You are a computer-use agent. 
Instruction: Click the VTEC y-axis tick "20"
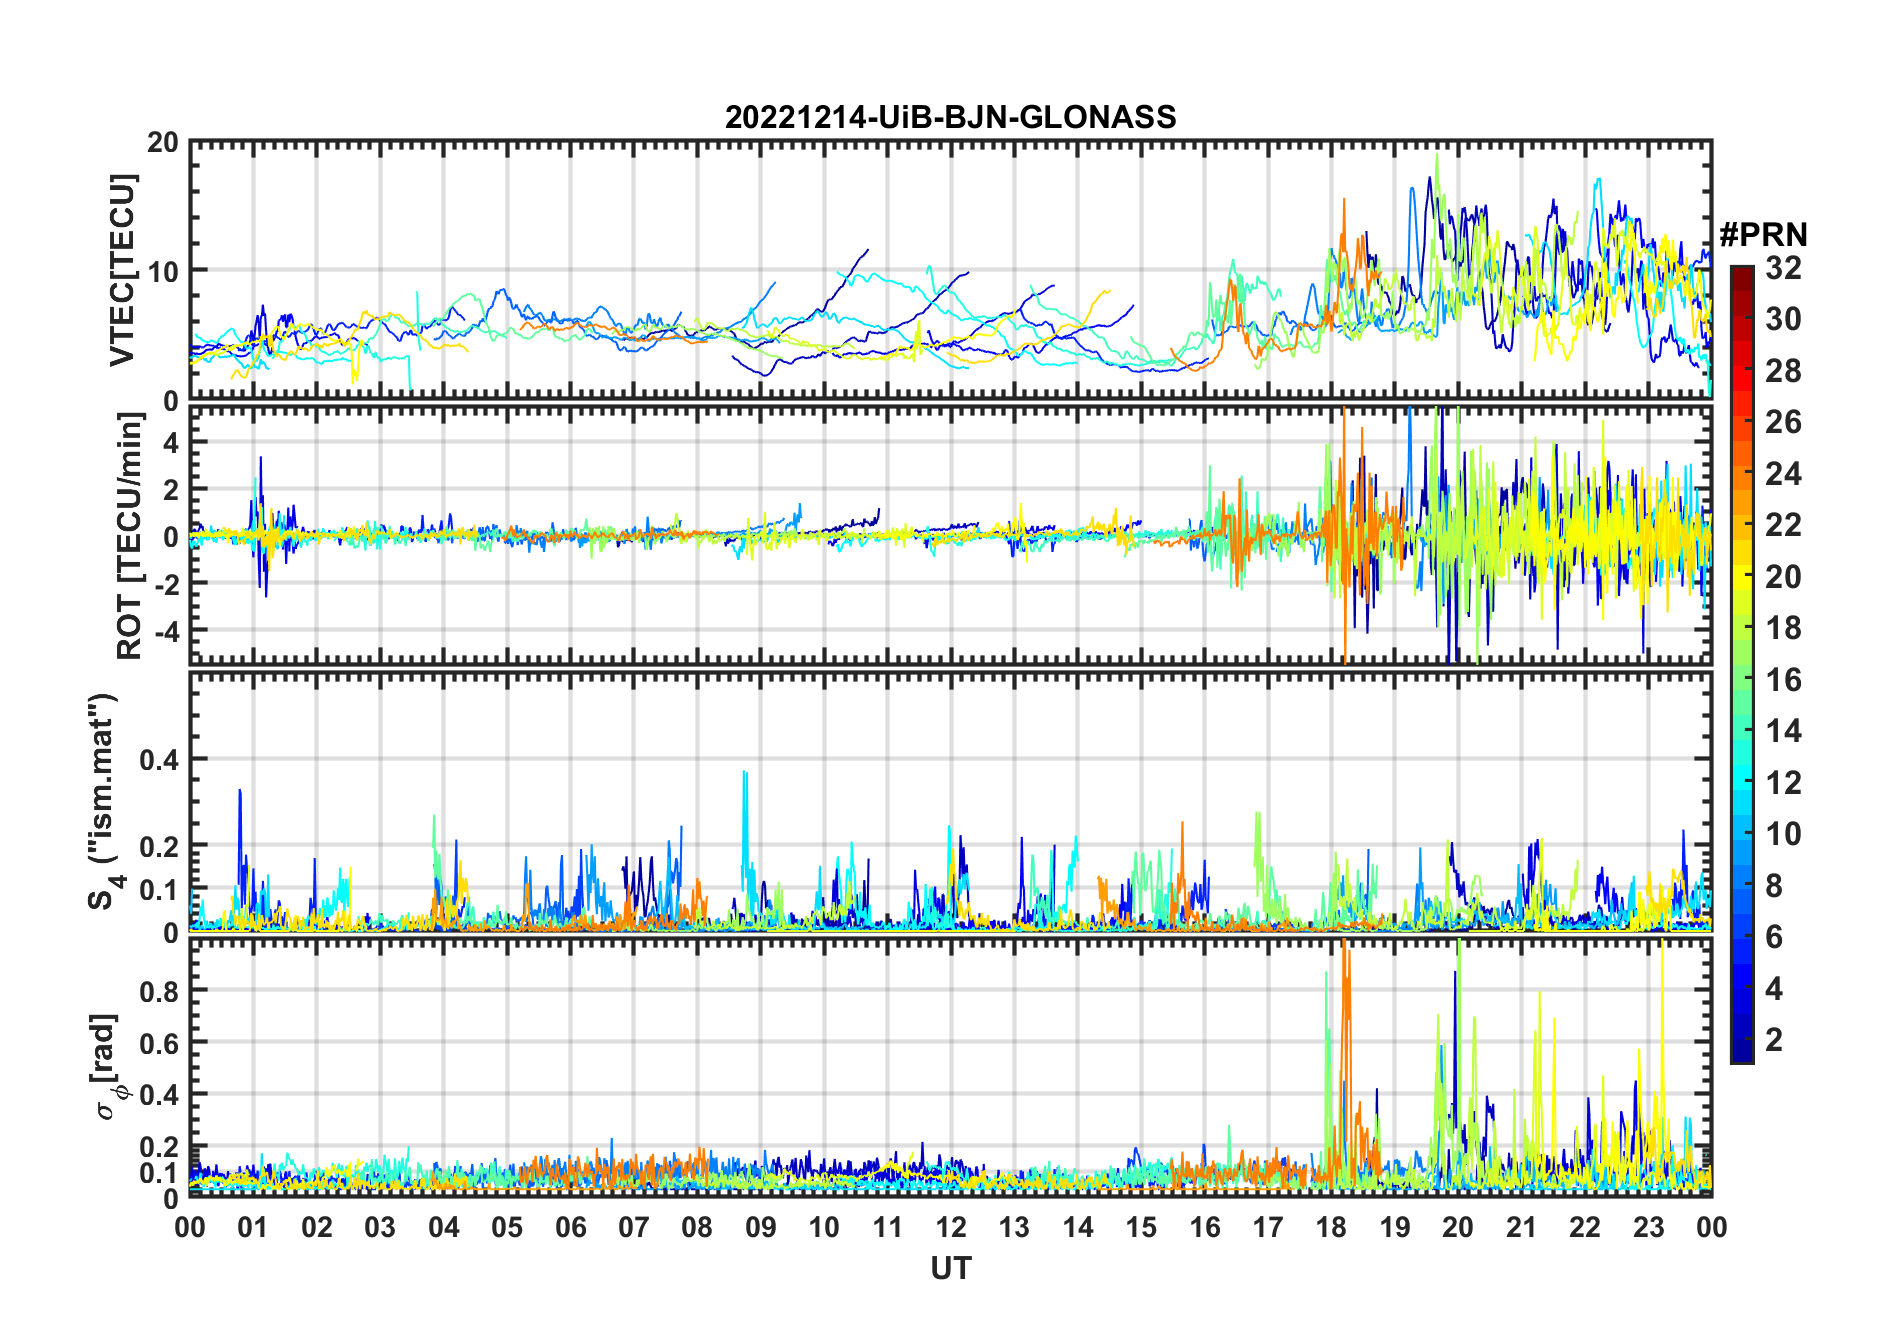pyautogui.click(x=163, y=143)
